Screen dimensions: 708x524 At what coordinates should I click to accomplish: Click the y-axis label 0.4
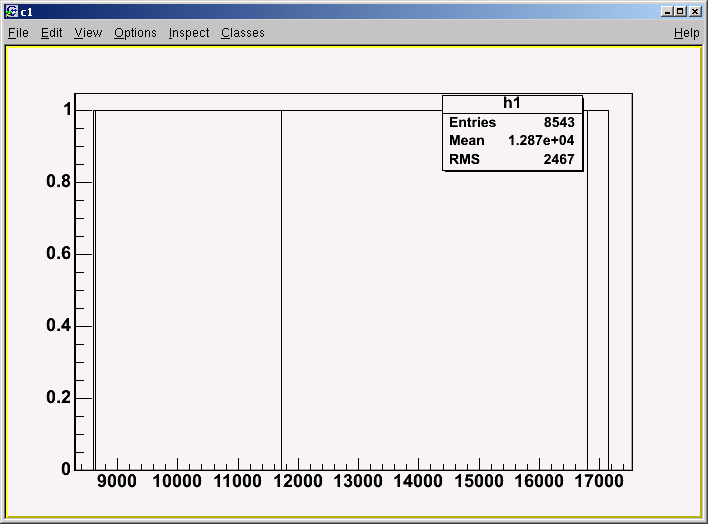[x=59, y=325]
